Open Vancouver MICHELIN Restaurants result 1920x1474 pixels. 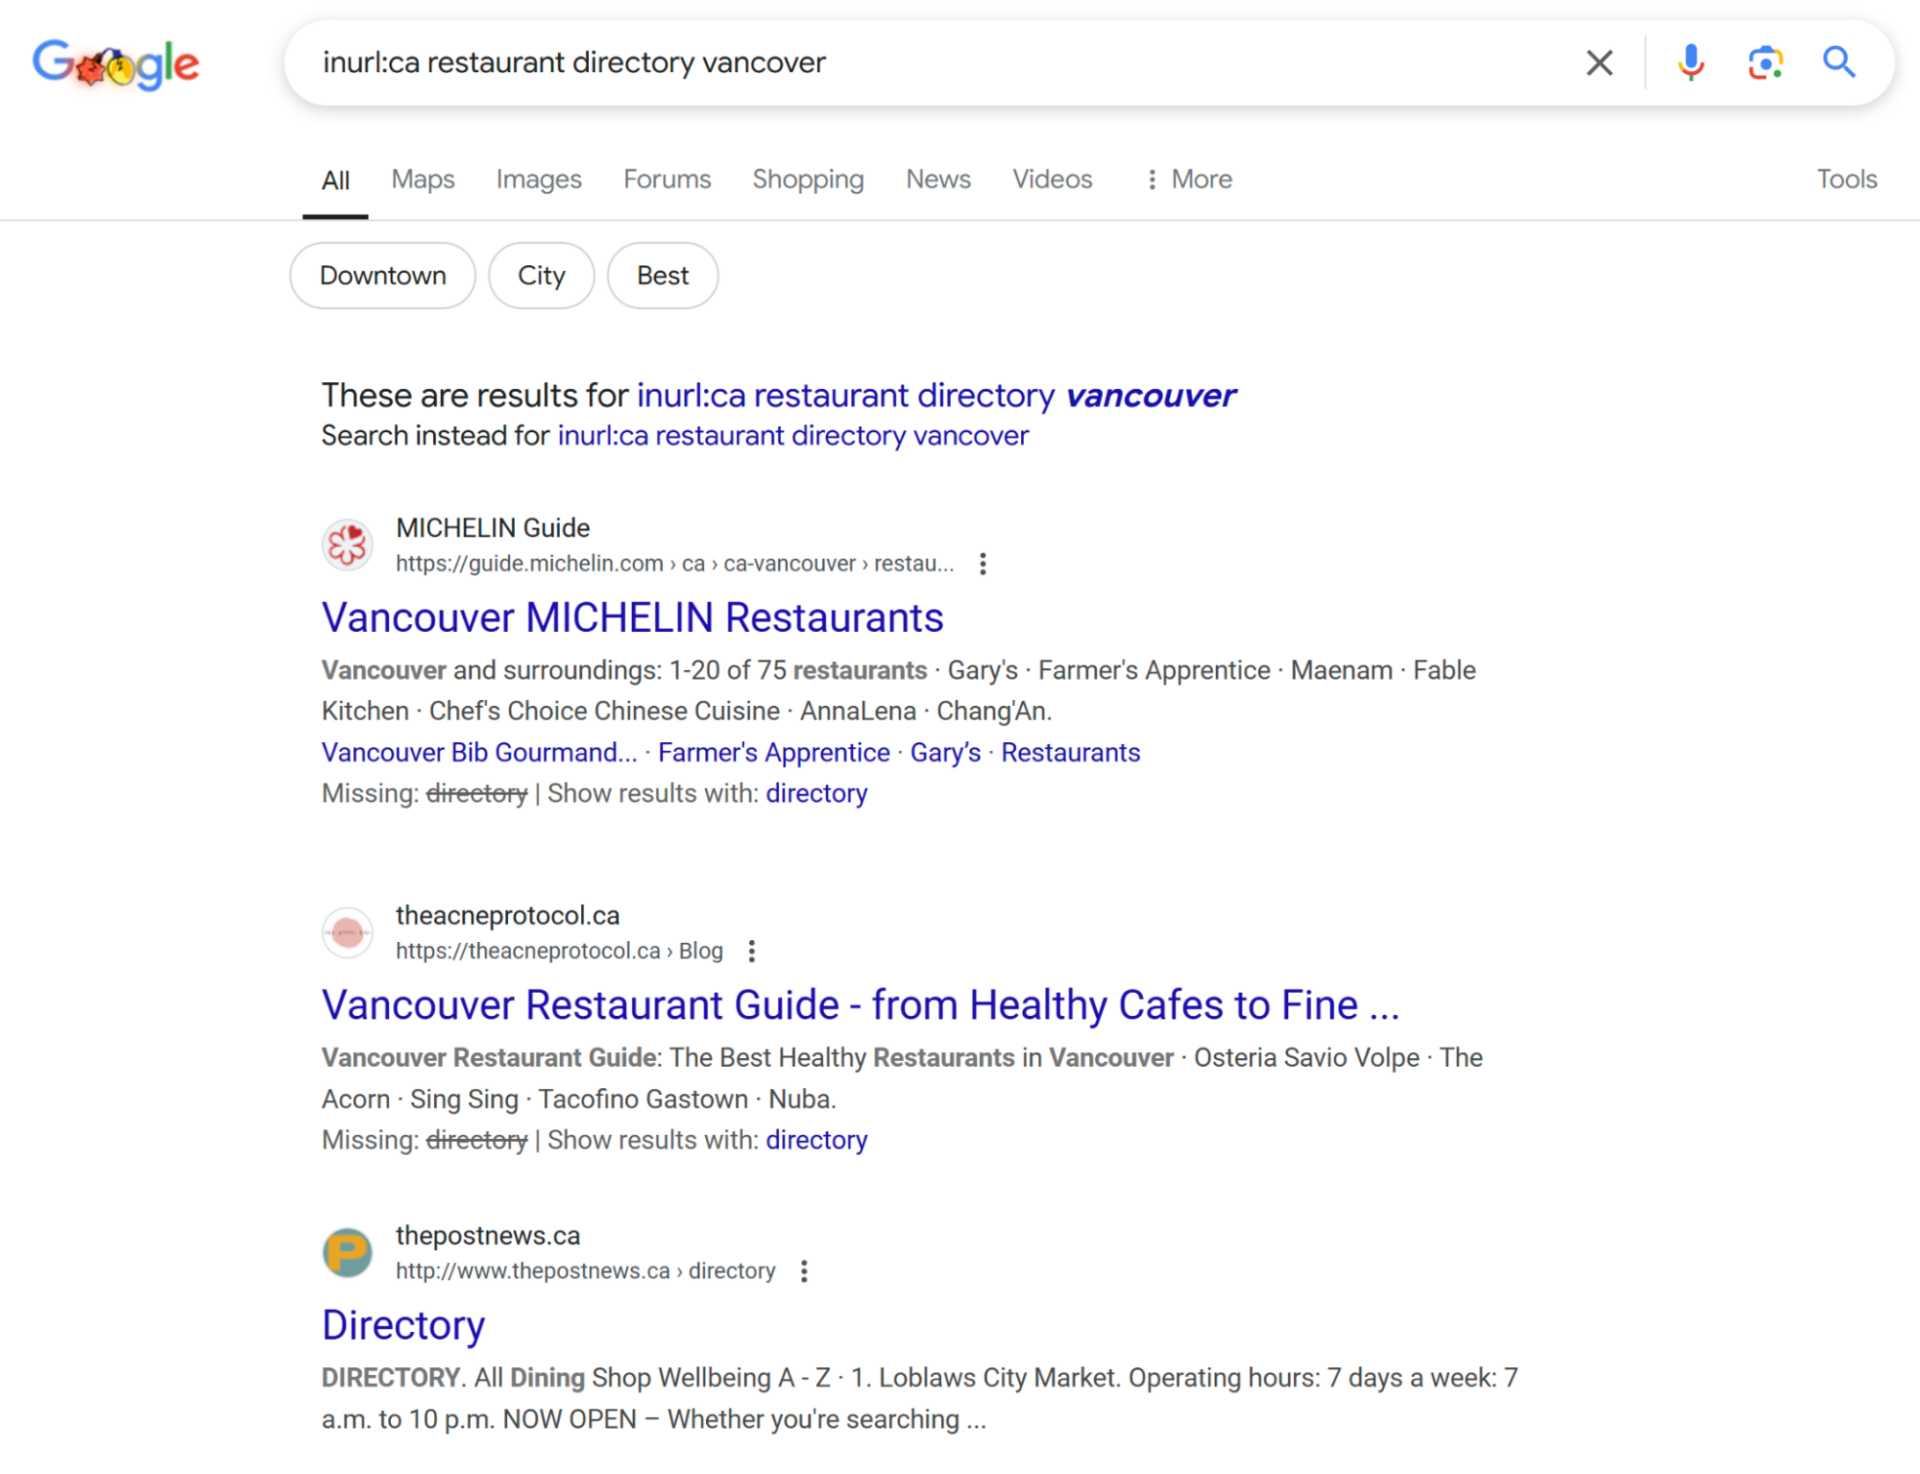pyautogui.click(x=632, y=618)
